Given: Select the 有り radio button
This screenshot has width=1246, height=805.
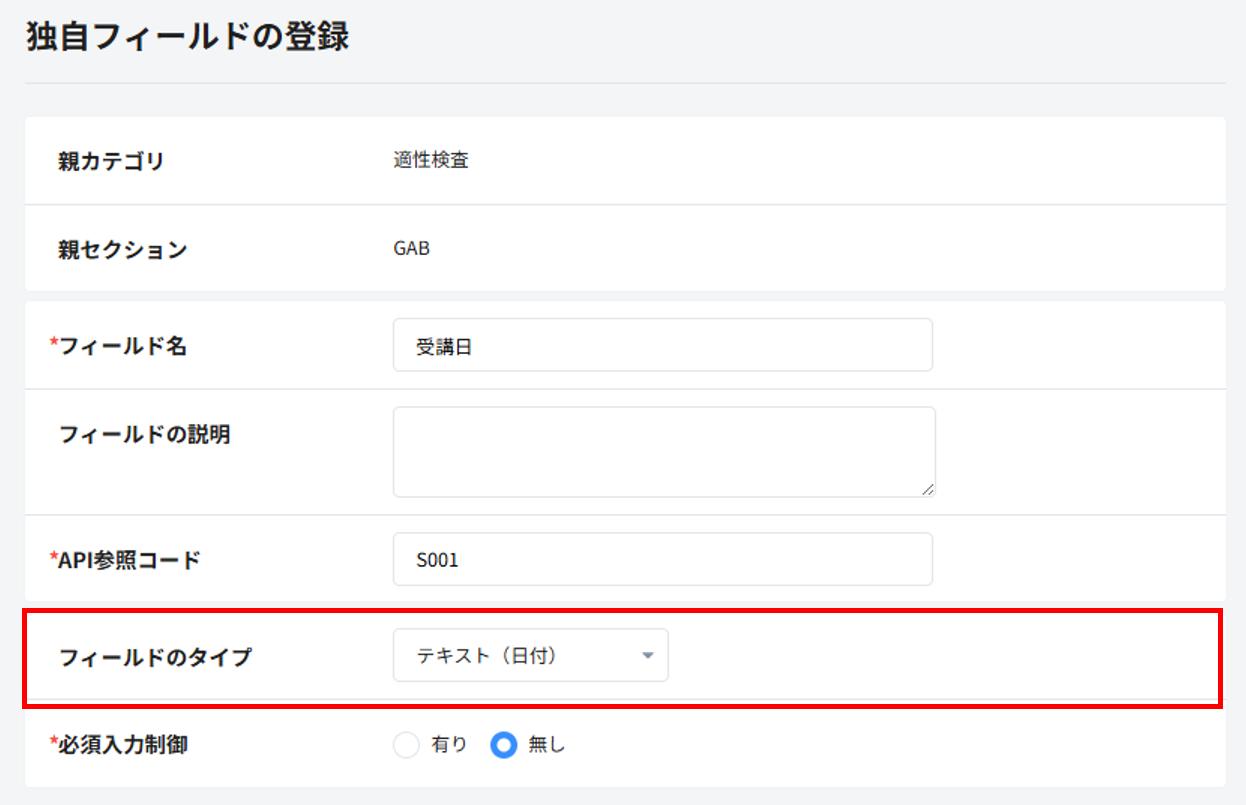Looking at the screenshot, I should (x=406, y=745).
